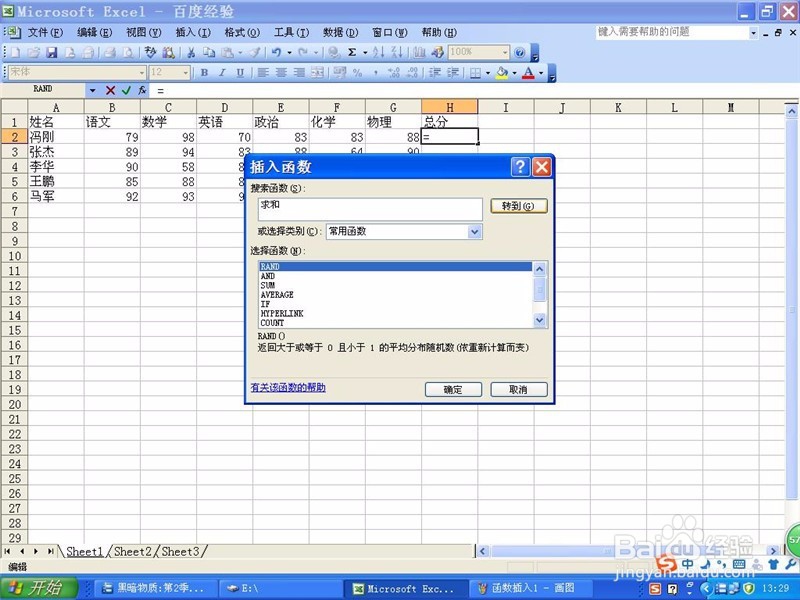Viewport: 800px width, 600px height.
Task: Click the 搜索函数 search box containing 求和
Action: click(370, 209)
